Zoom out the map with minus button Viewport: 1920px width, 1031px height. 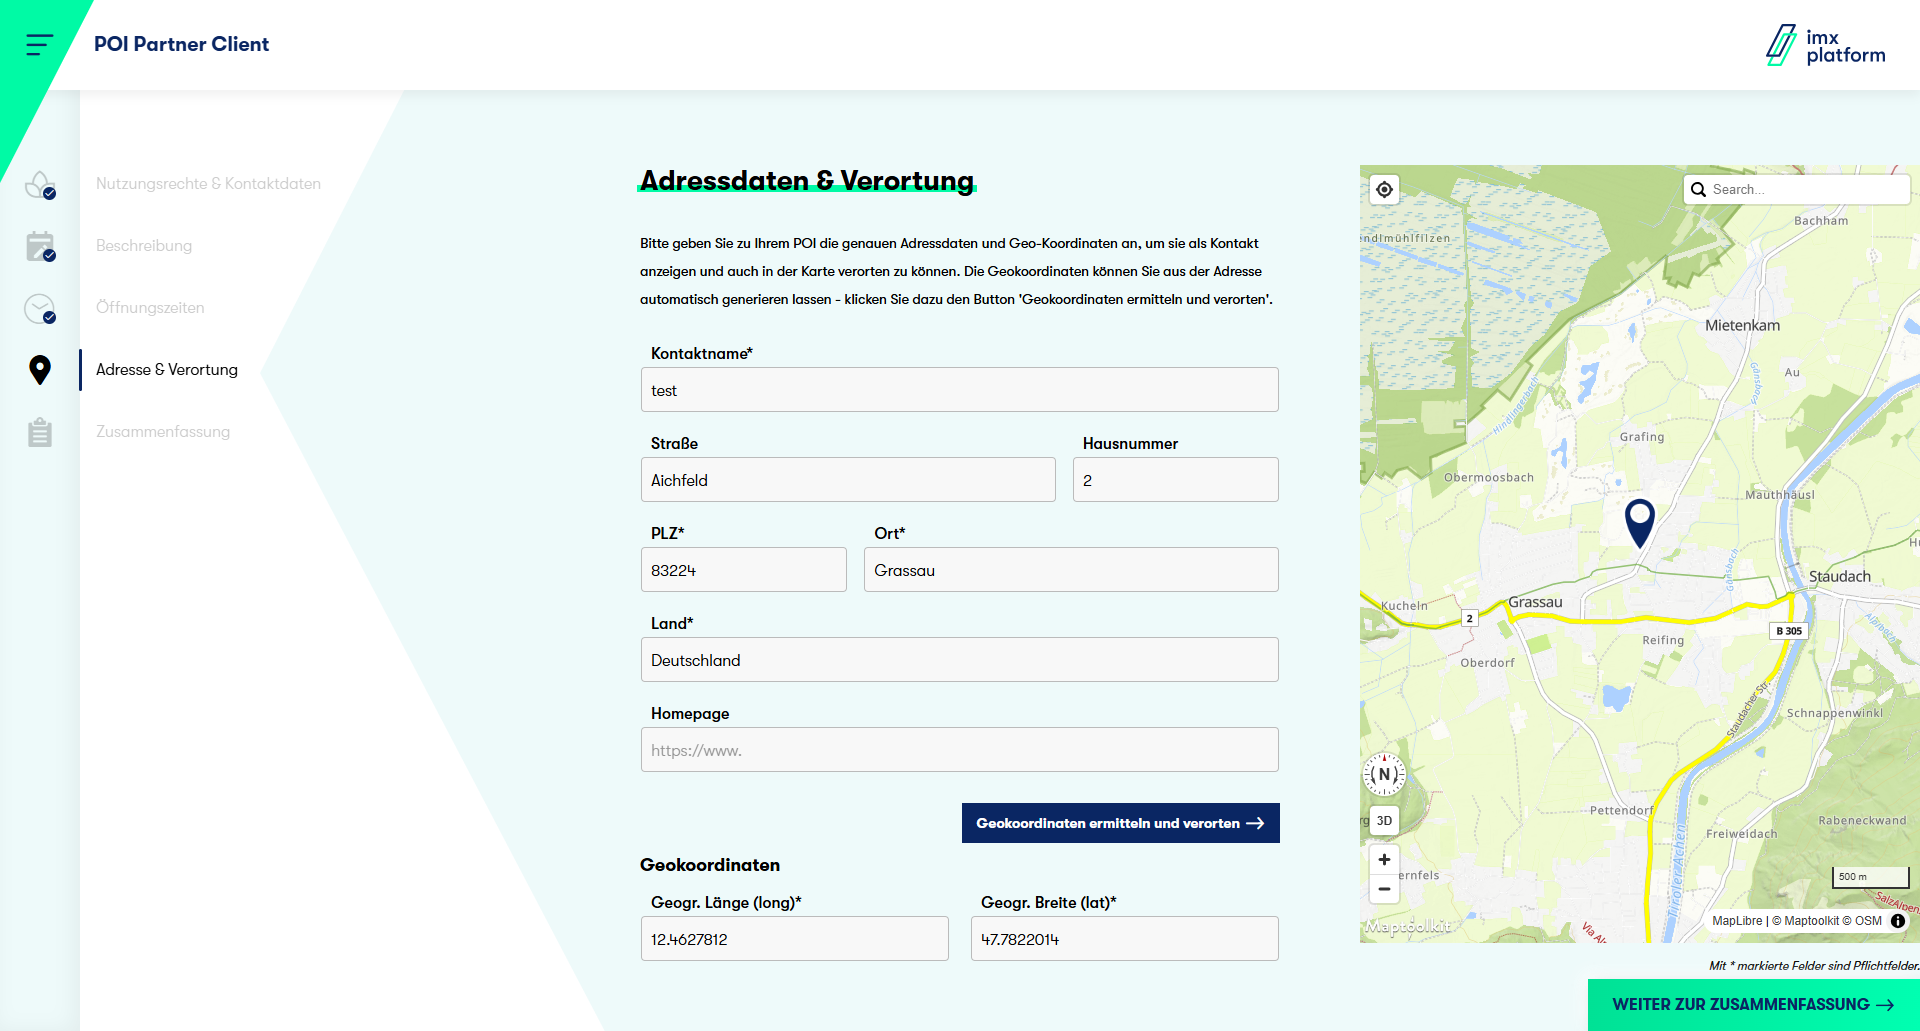click(1384, 888)
